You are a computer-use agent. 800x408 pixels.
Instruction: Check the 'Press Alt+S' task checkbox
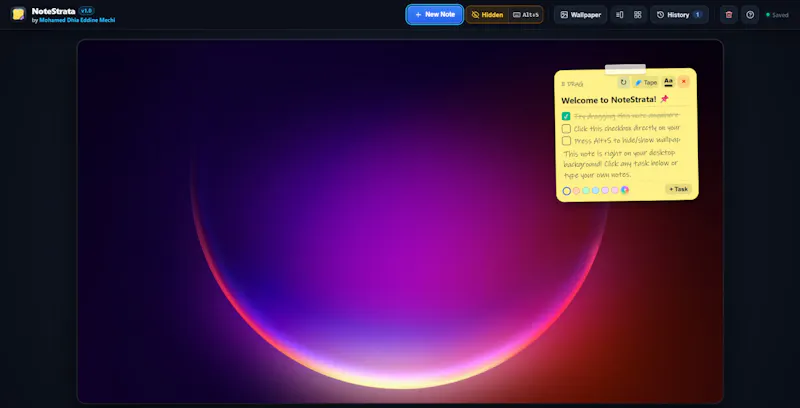point(566,141)
